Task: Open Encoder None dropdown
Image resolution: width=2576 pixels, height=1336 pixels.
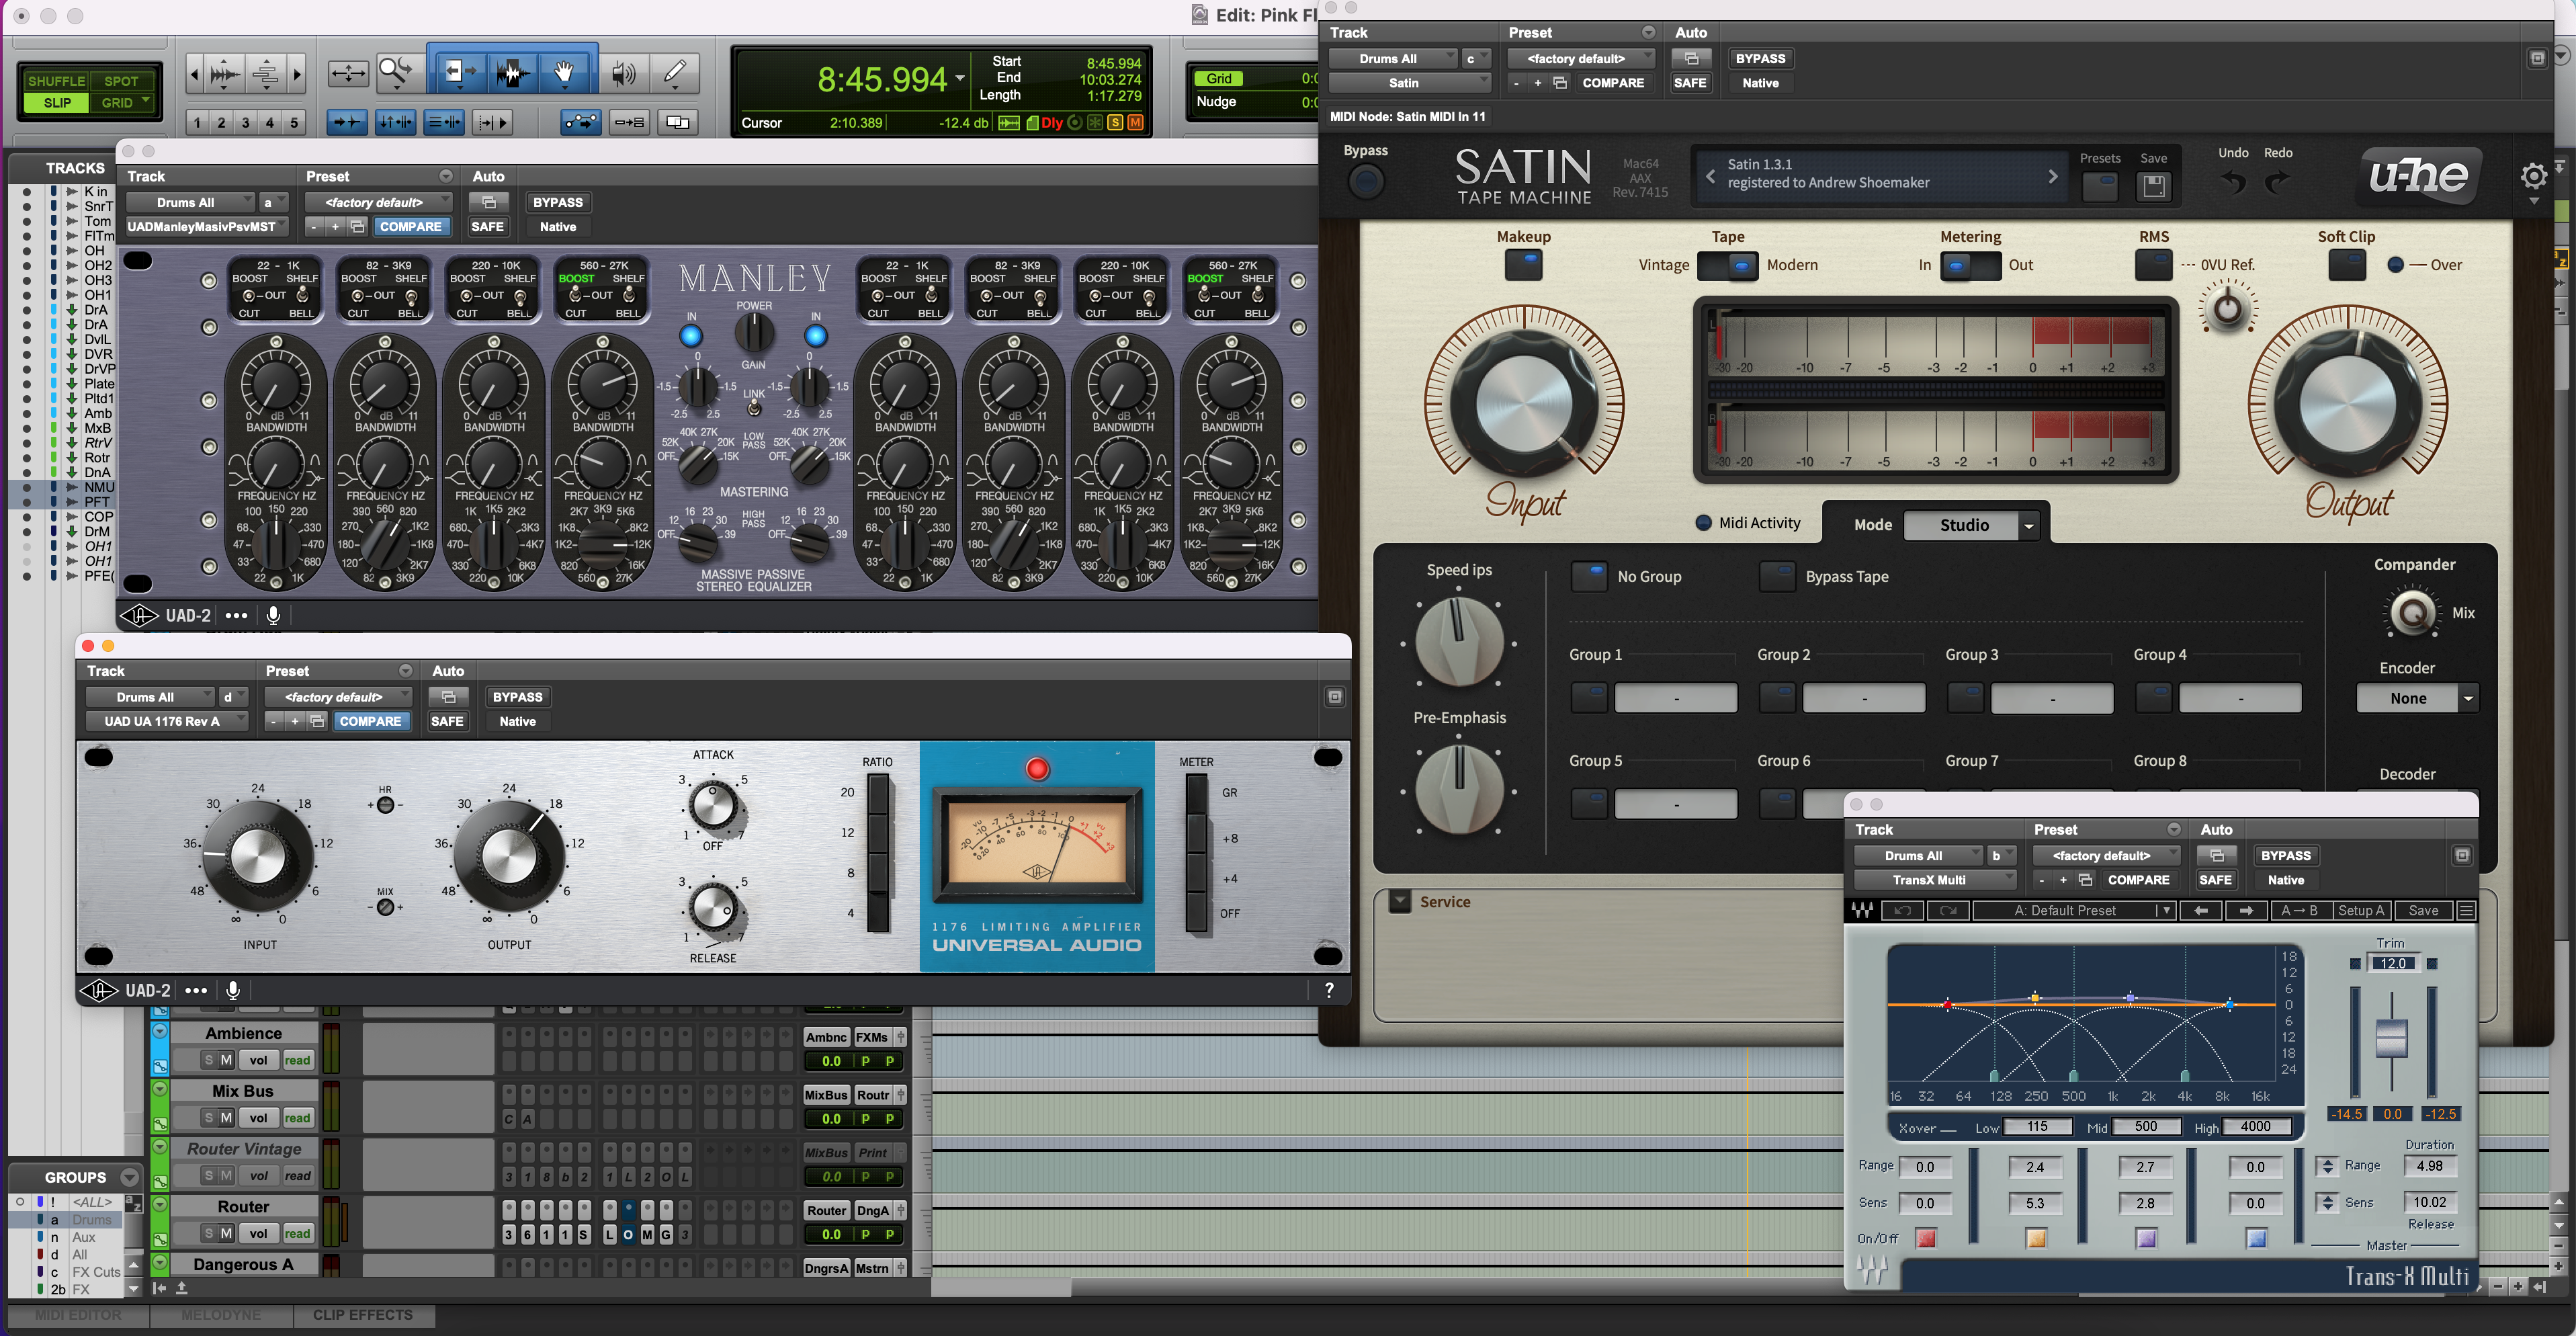Action: [x=2416, y=698]
